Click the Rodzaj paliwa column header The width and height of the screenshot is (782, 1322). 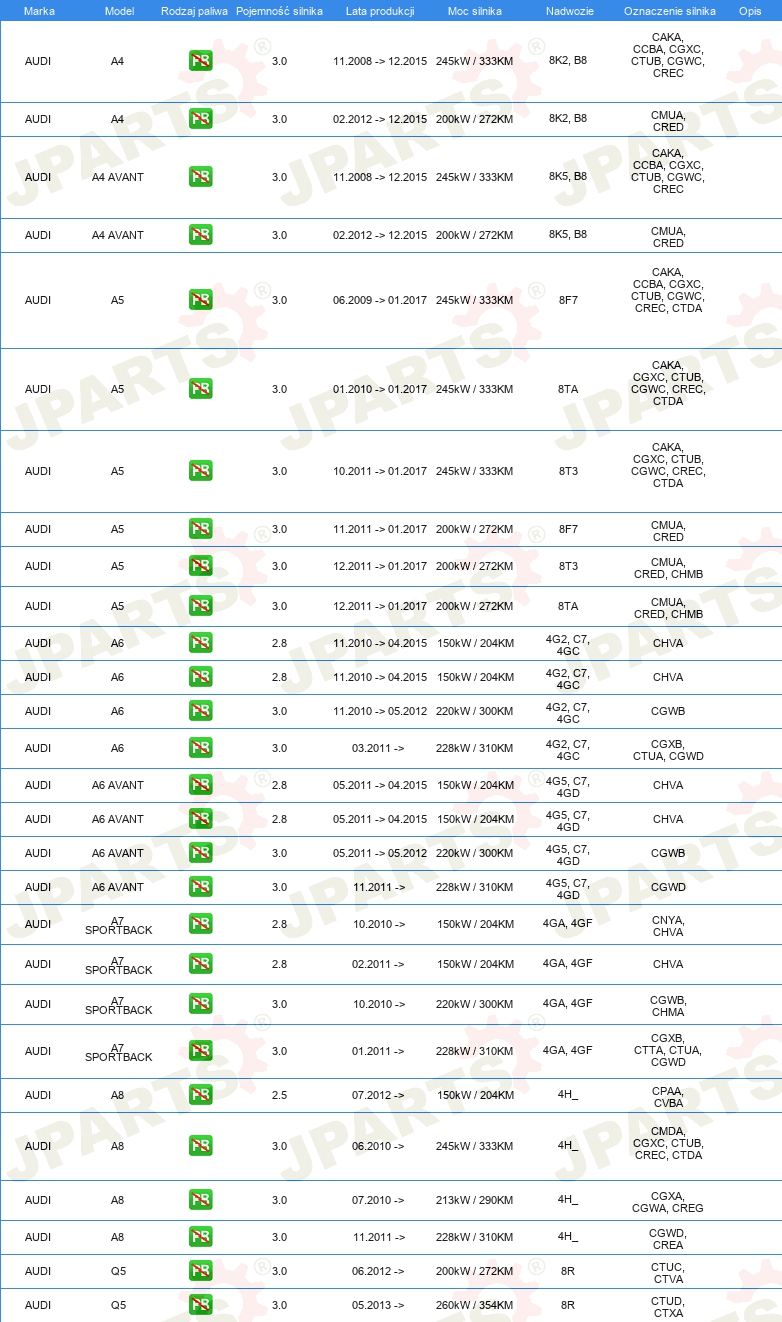click(194, 10)
